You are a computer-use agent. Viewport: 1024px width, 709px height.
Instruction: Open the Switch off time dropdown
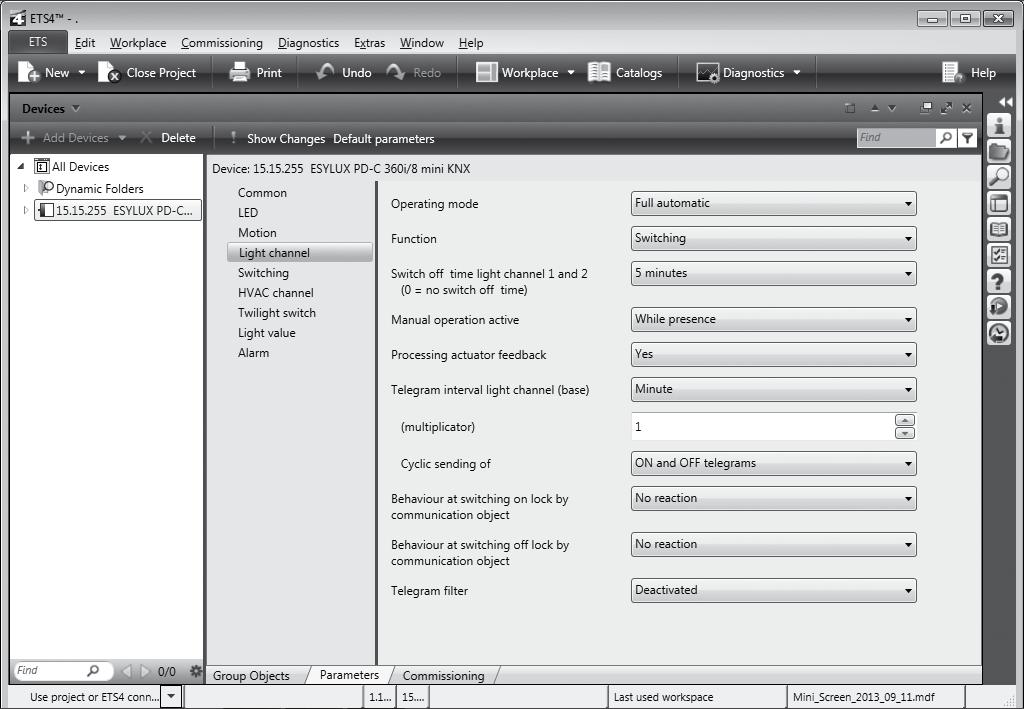click(x=773, y=273)
